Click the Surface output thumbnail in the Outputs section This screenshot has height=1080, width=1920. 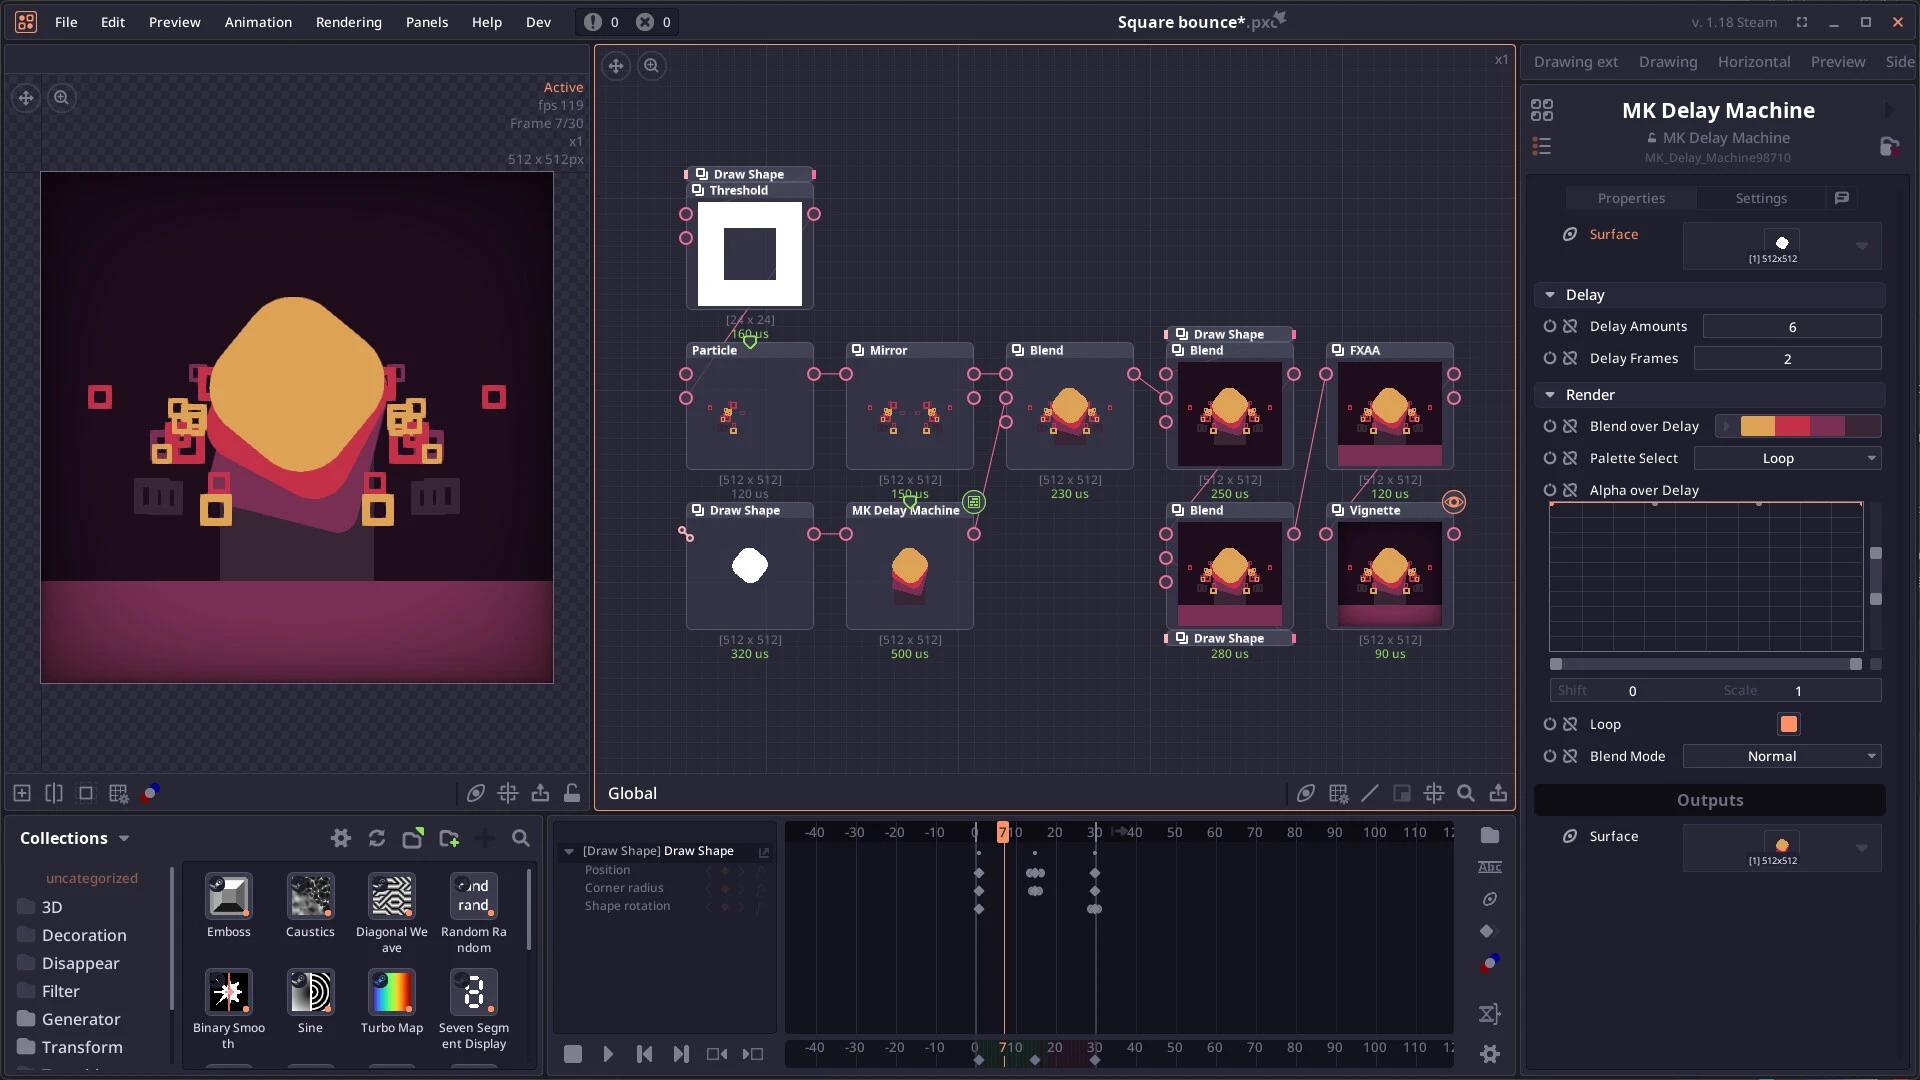pyautogui.click(x=1781, y=847)
